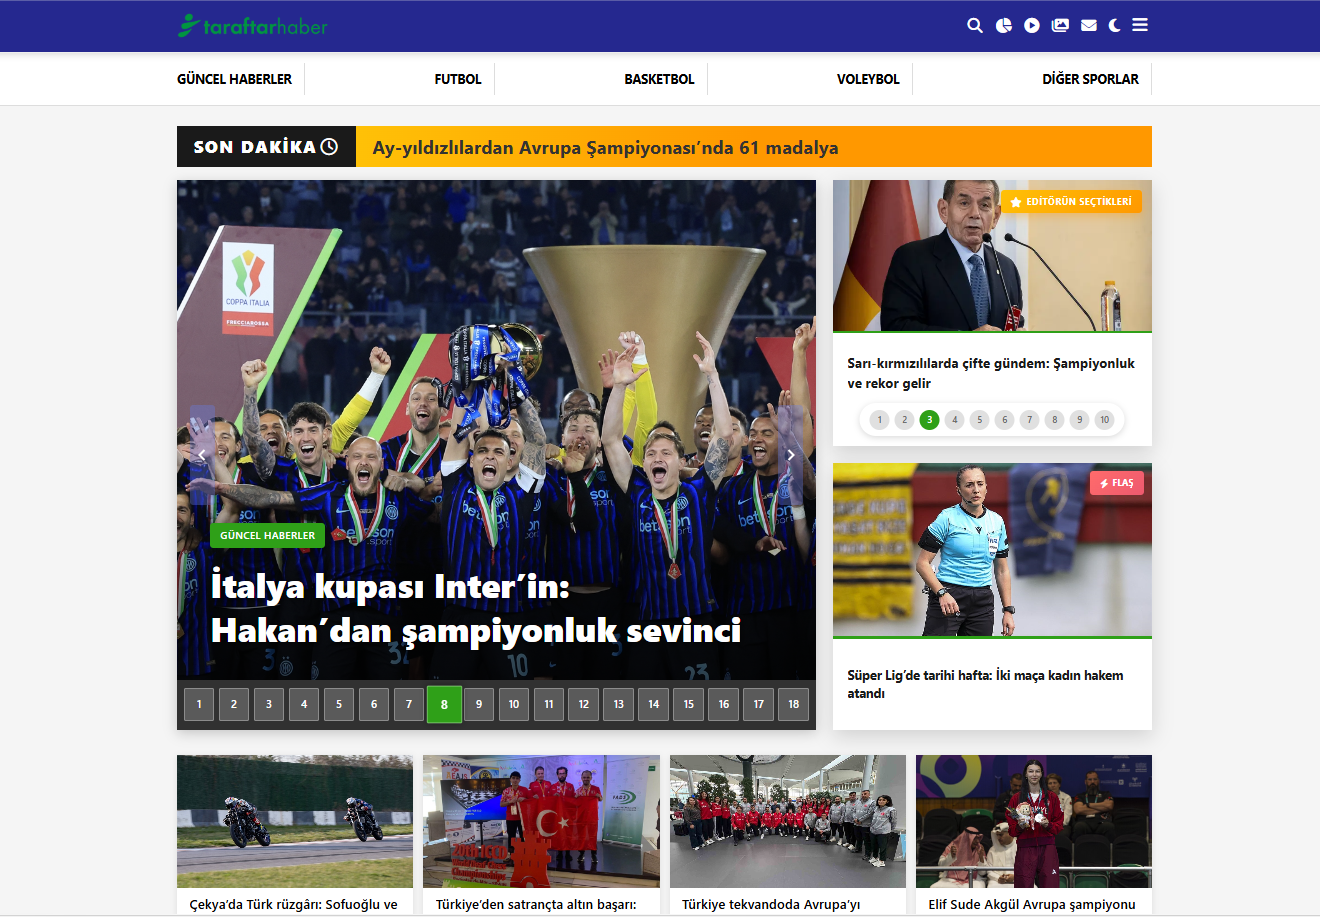
Task: Click the referee photo in FLAŞ card
Action: (x=992, y=550)
